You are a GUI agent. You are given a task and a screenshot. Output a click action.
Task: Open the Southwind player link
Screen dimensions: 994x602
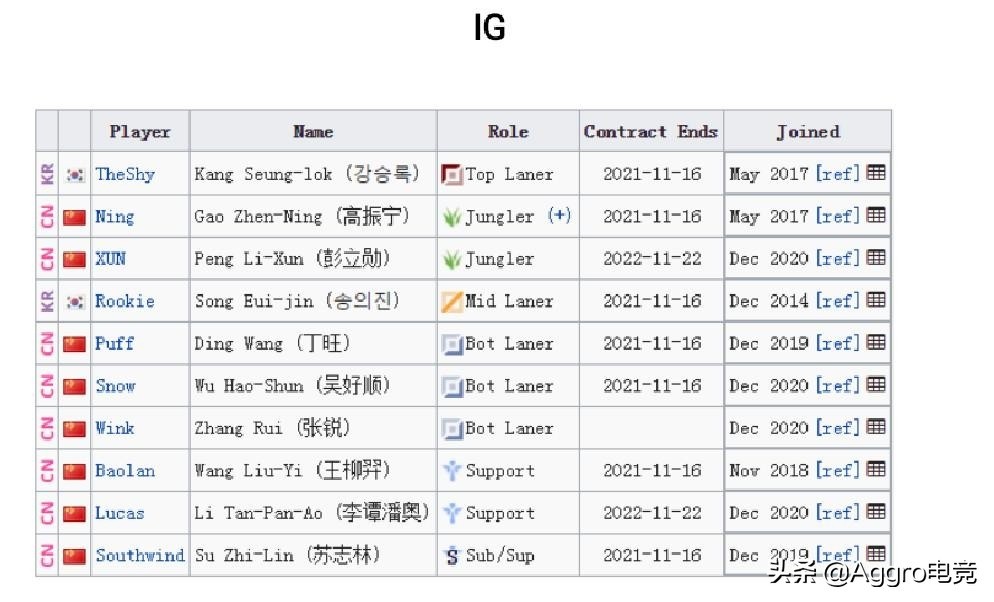(140, 555)
